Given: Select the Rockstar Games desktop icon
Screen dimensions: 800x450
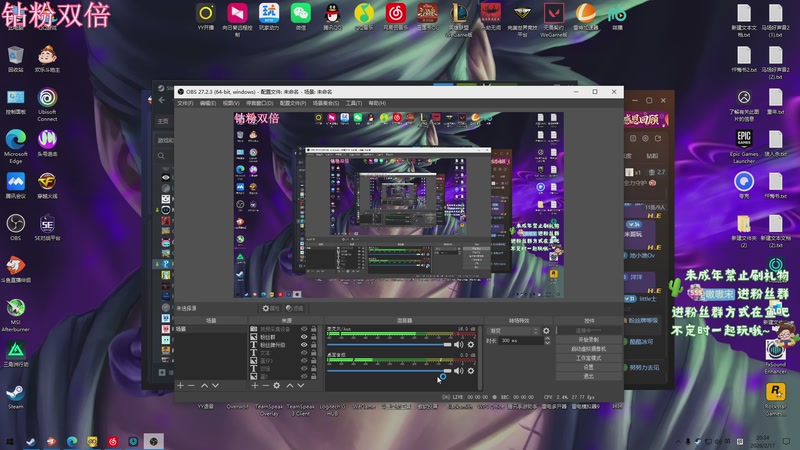Looking at the screenshot, I should tap(776, 399).
